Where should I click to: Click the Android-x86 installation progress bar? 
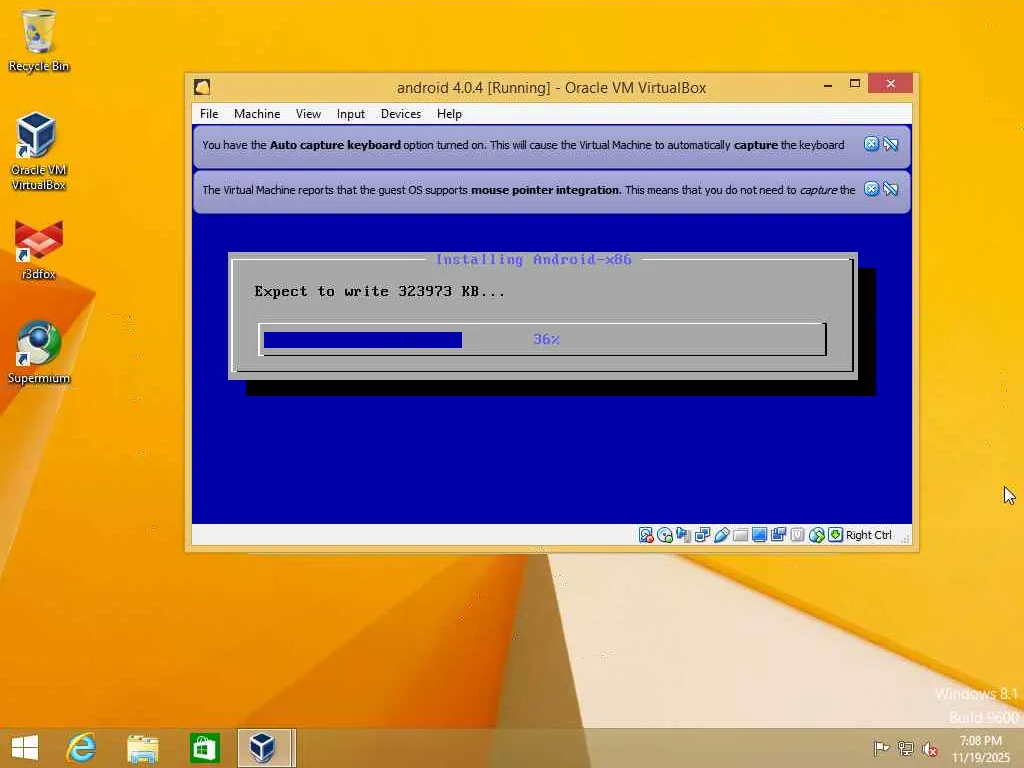543,340
